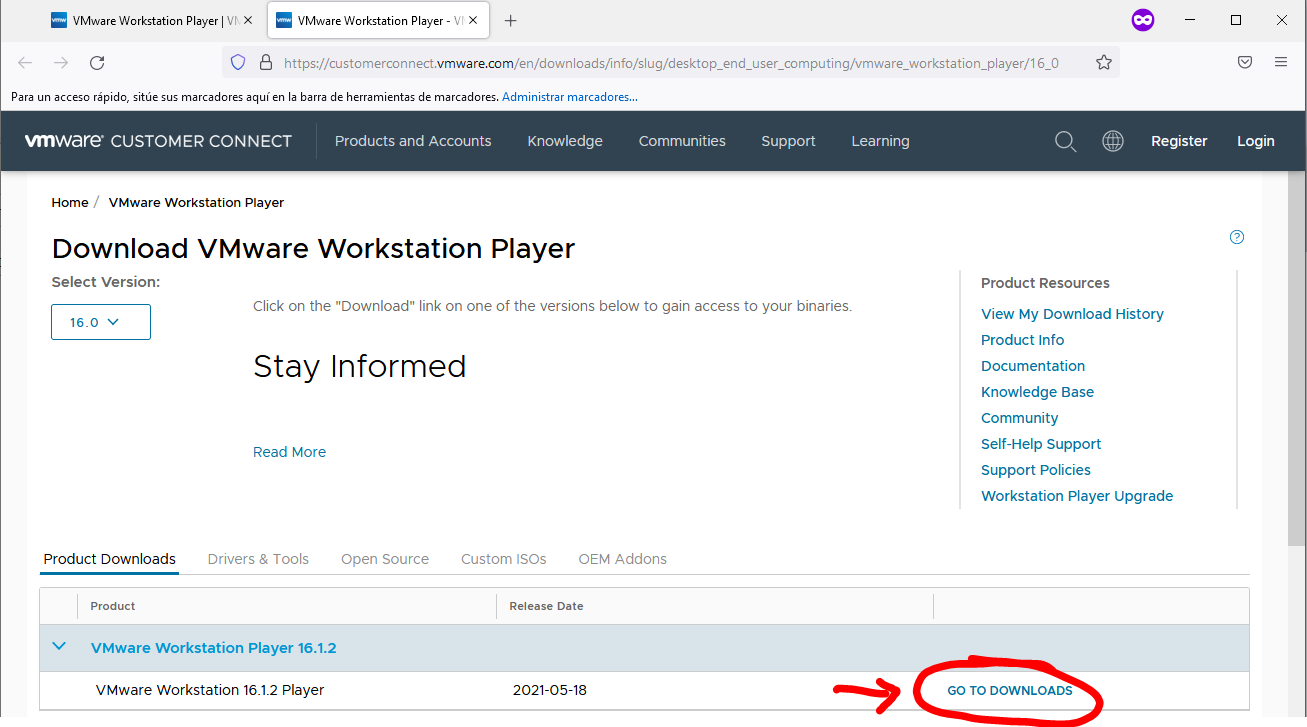This screenshot has height=727, width=1307.
Task: Click the Administrar marcadores link
Action: click(570, 97)
